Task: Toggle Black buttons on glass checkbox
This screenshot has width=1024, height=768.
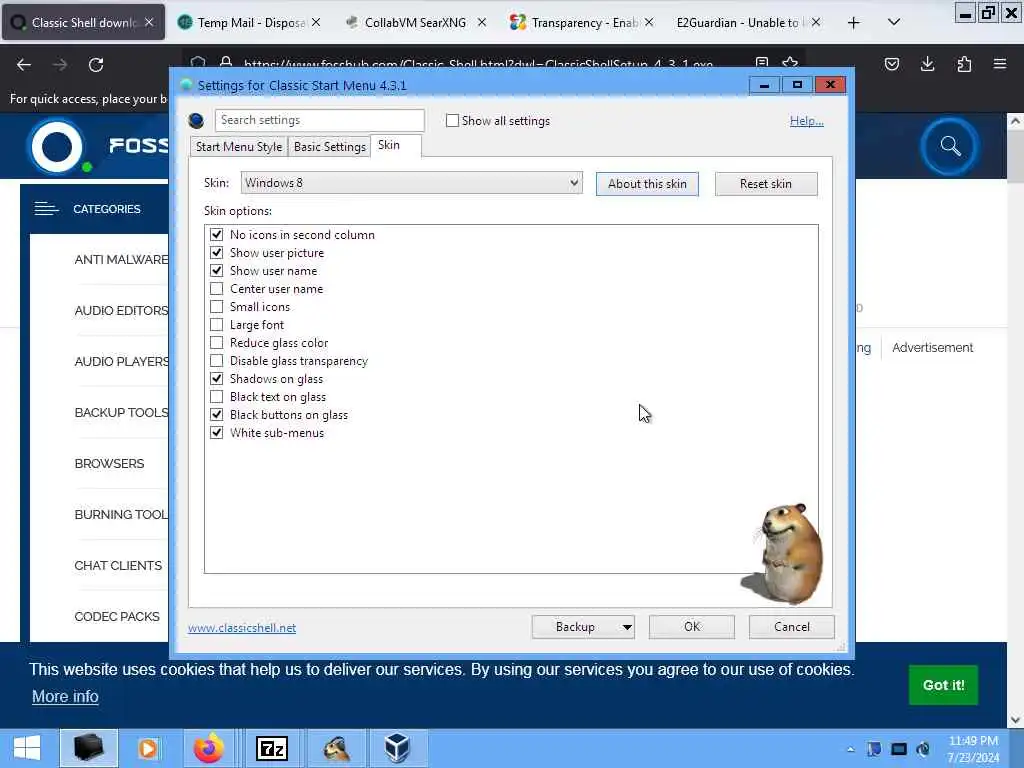Action: tap(216, 415)
